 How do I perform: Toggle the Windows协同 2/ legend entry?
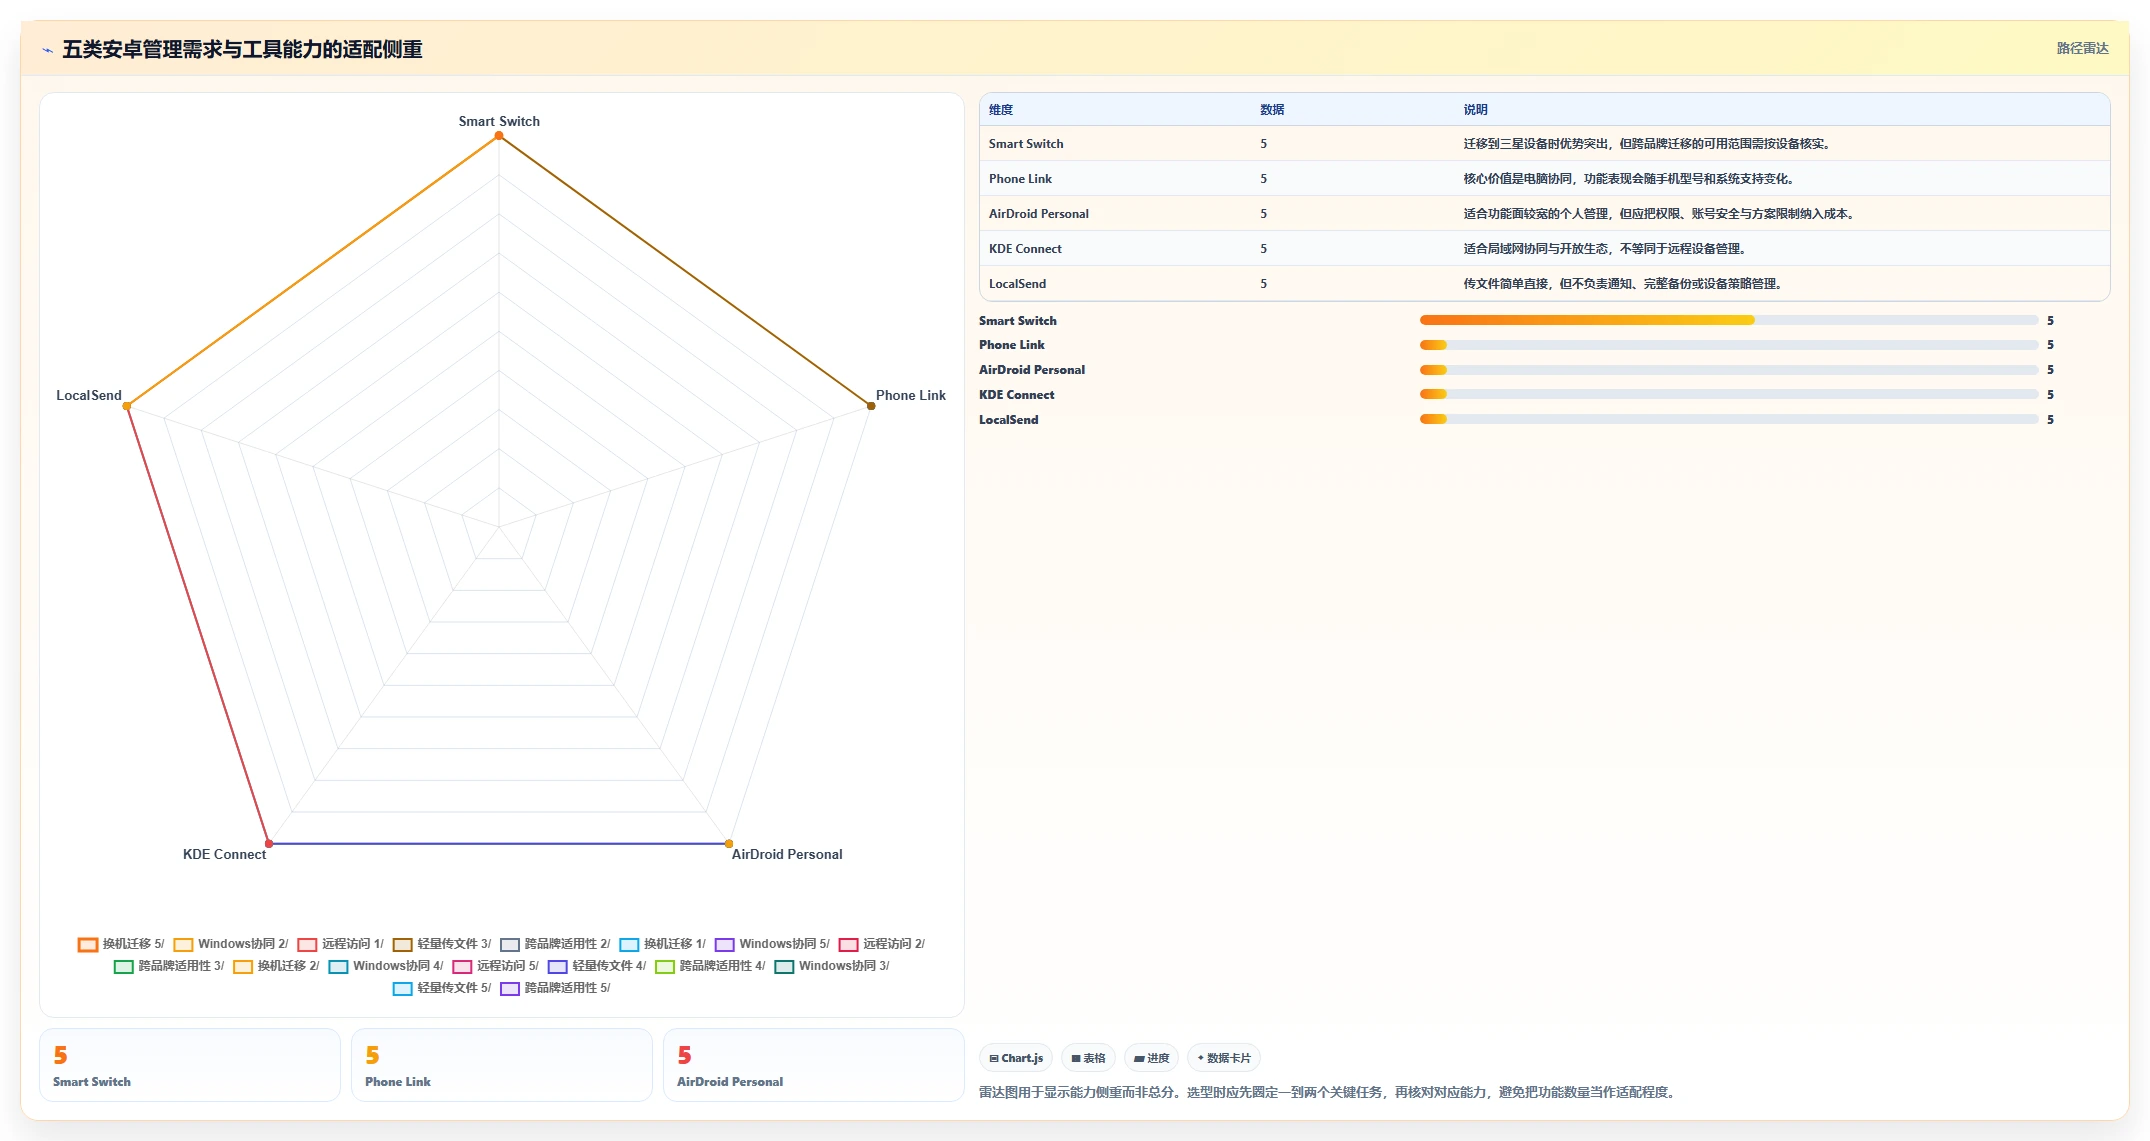(x=231, y=944)
